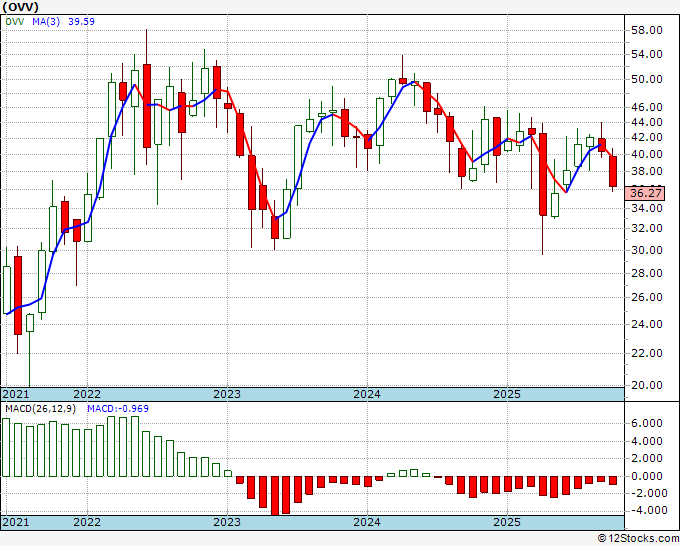Click the 32.00 price axis label
680x546 pixels.
[x=647, y=228]
